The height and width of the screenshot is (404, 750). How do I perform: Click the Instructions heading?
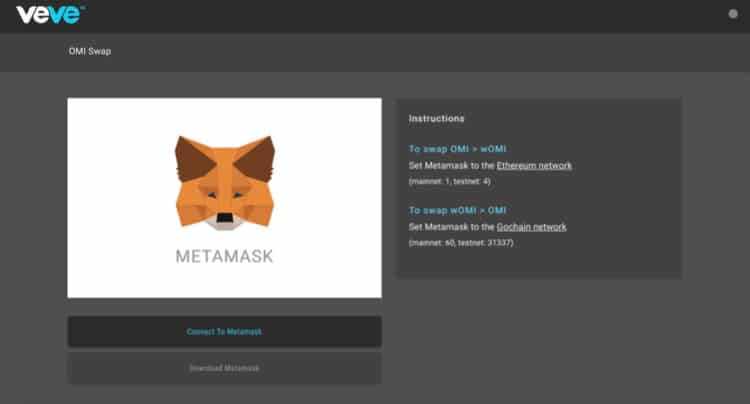(436, 118)
